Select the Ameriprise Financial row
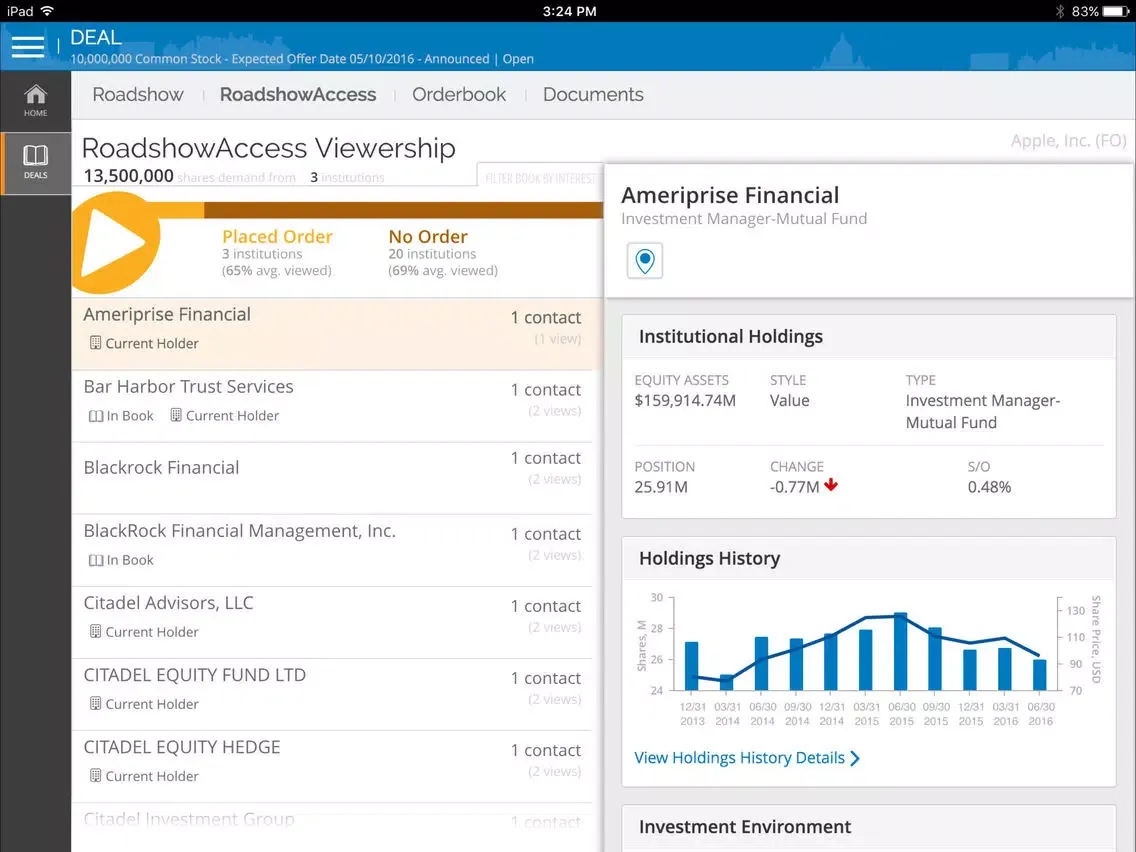 click(x=337, y=334)
